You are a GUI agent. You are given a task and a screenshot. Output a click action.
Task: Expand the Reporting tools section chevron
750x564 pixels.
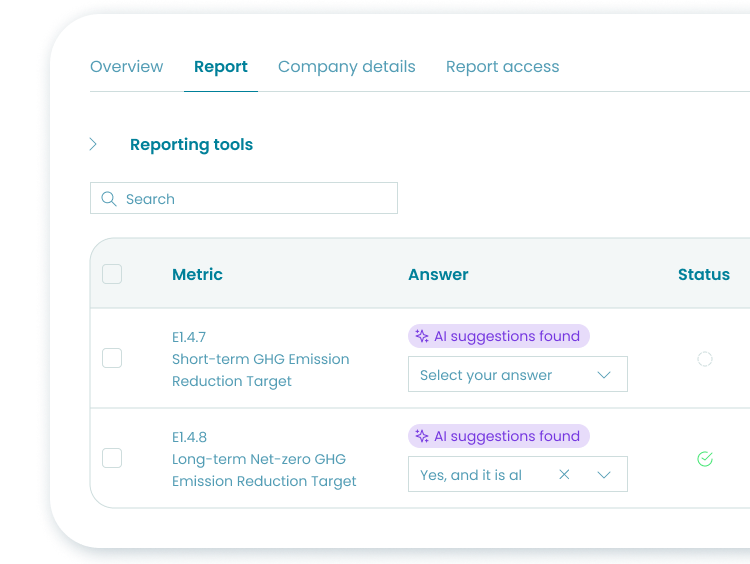click(x=93, y=144)
